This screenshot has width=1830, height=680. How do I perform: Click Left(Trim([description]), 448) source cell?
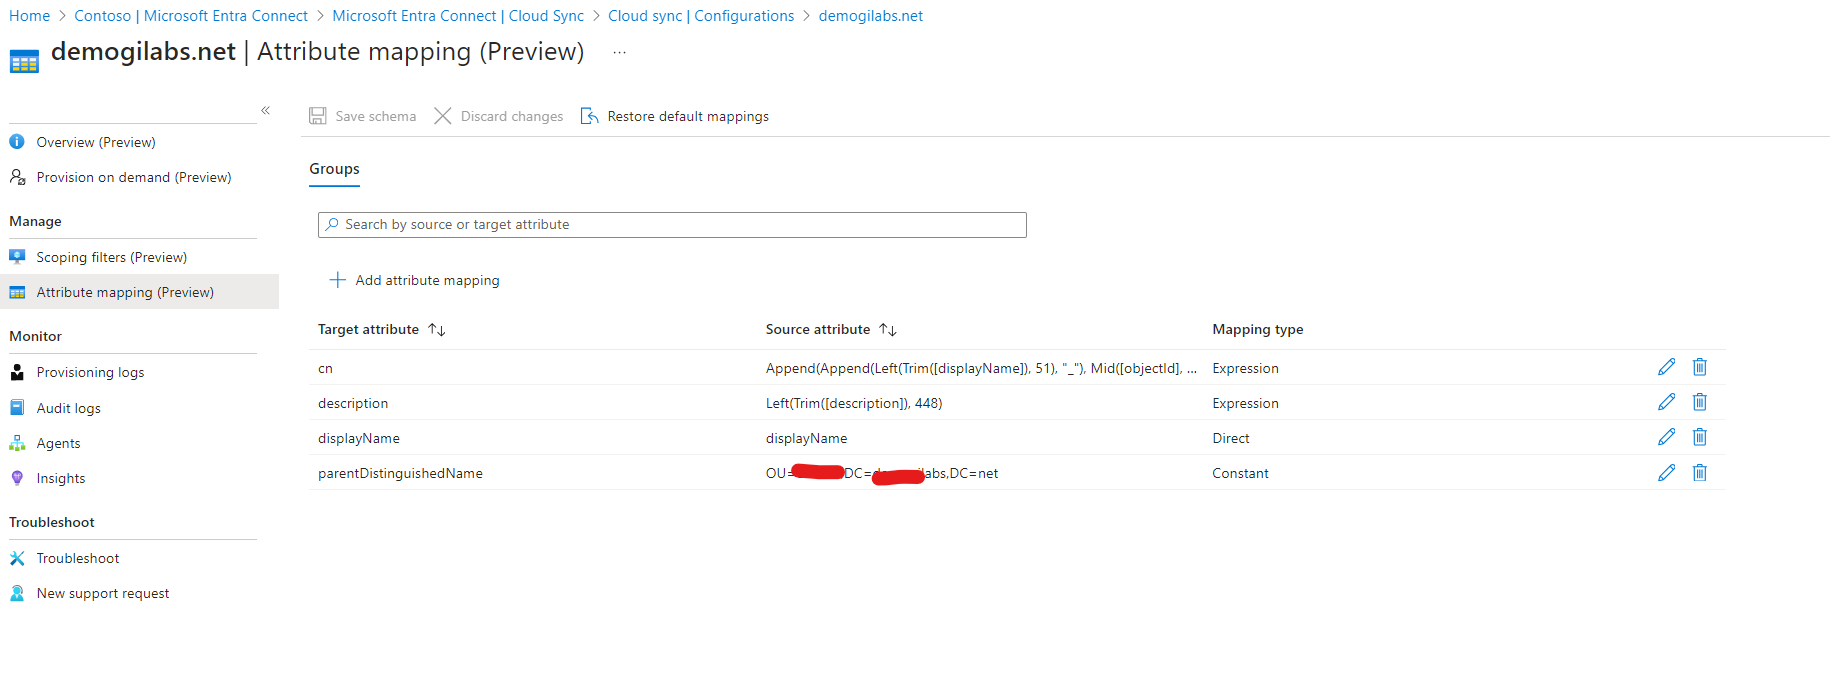[854, 403]
